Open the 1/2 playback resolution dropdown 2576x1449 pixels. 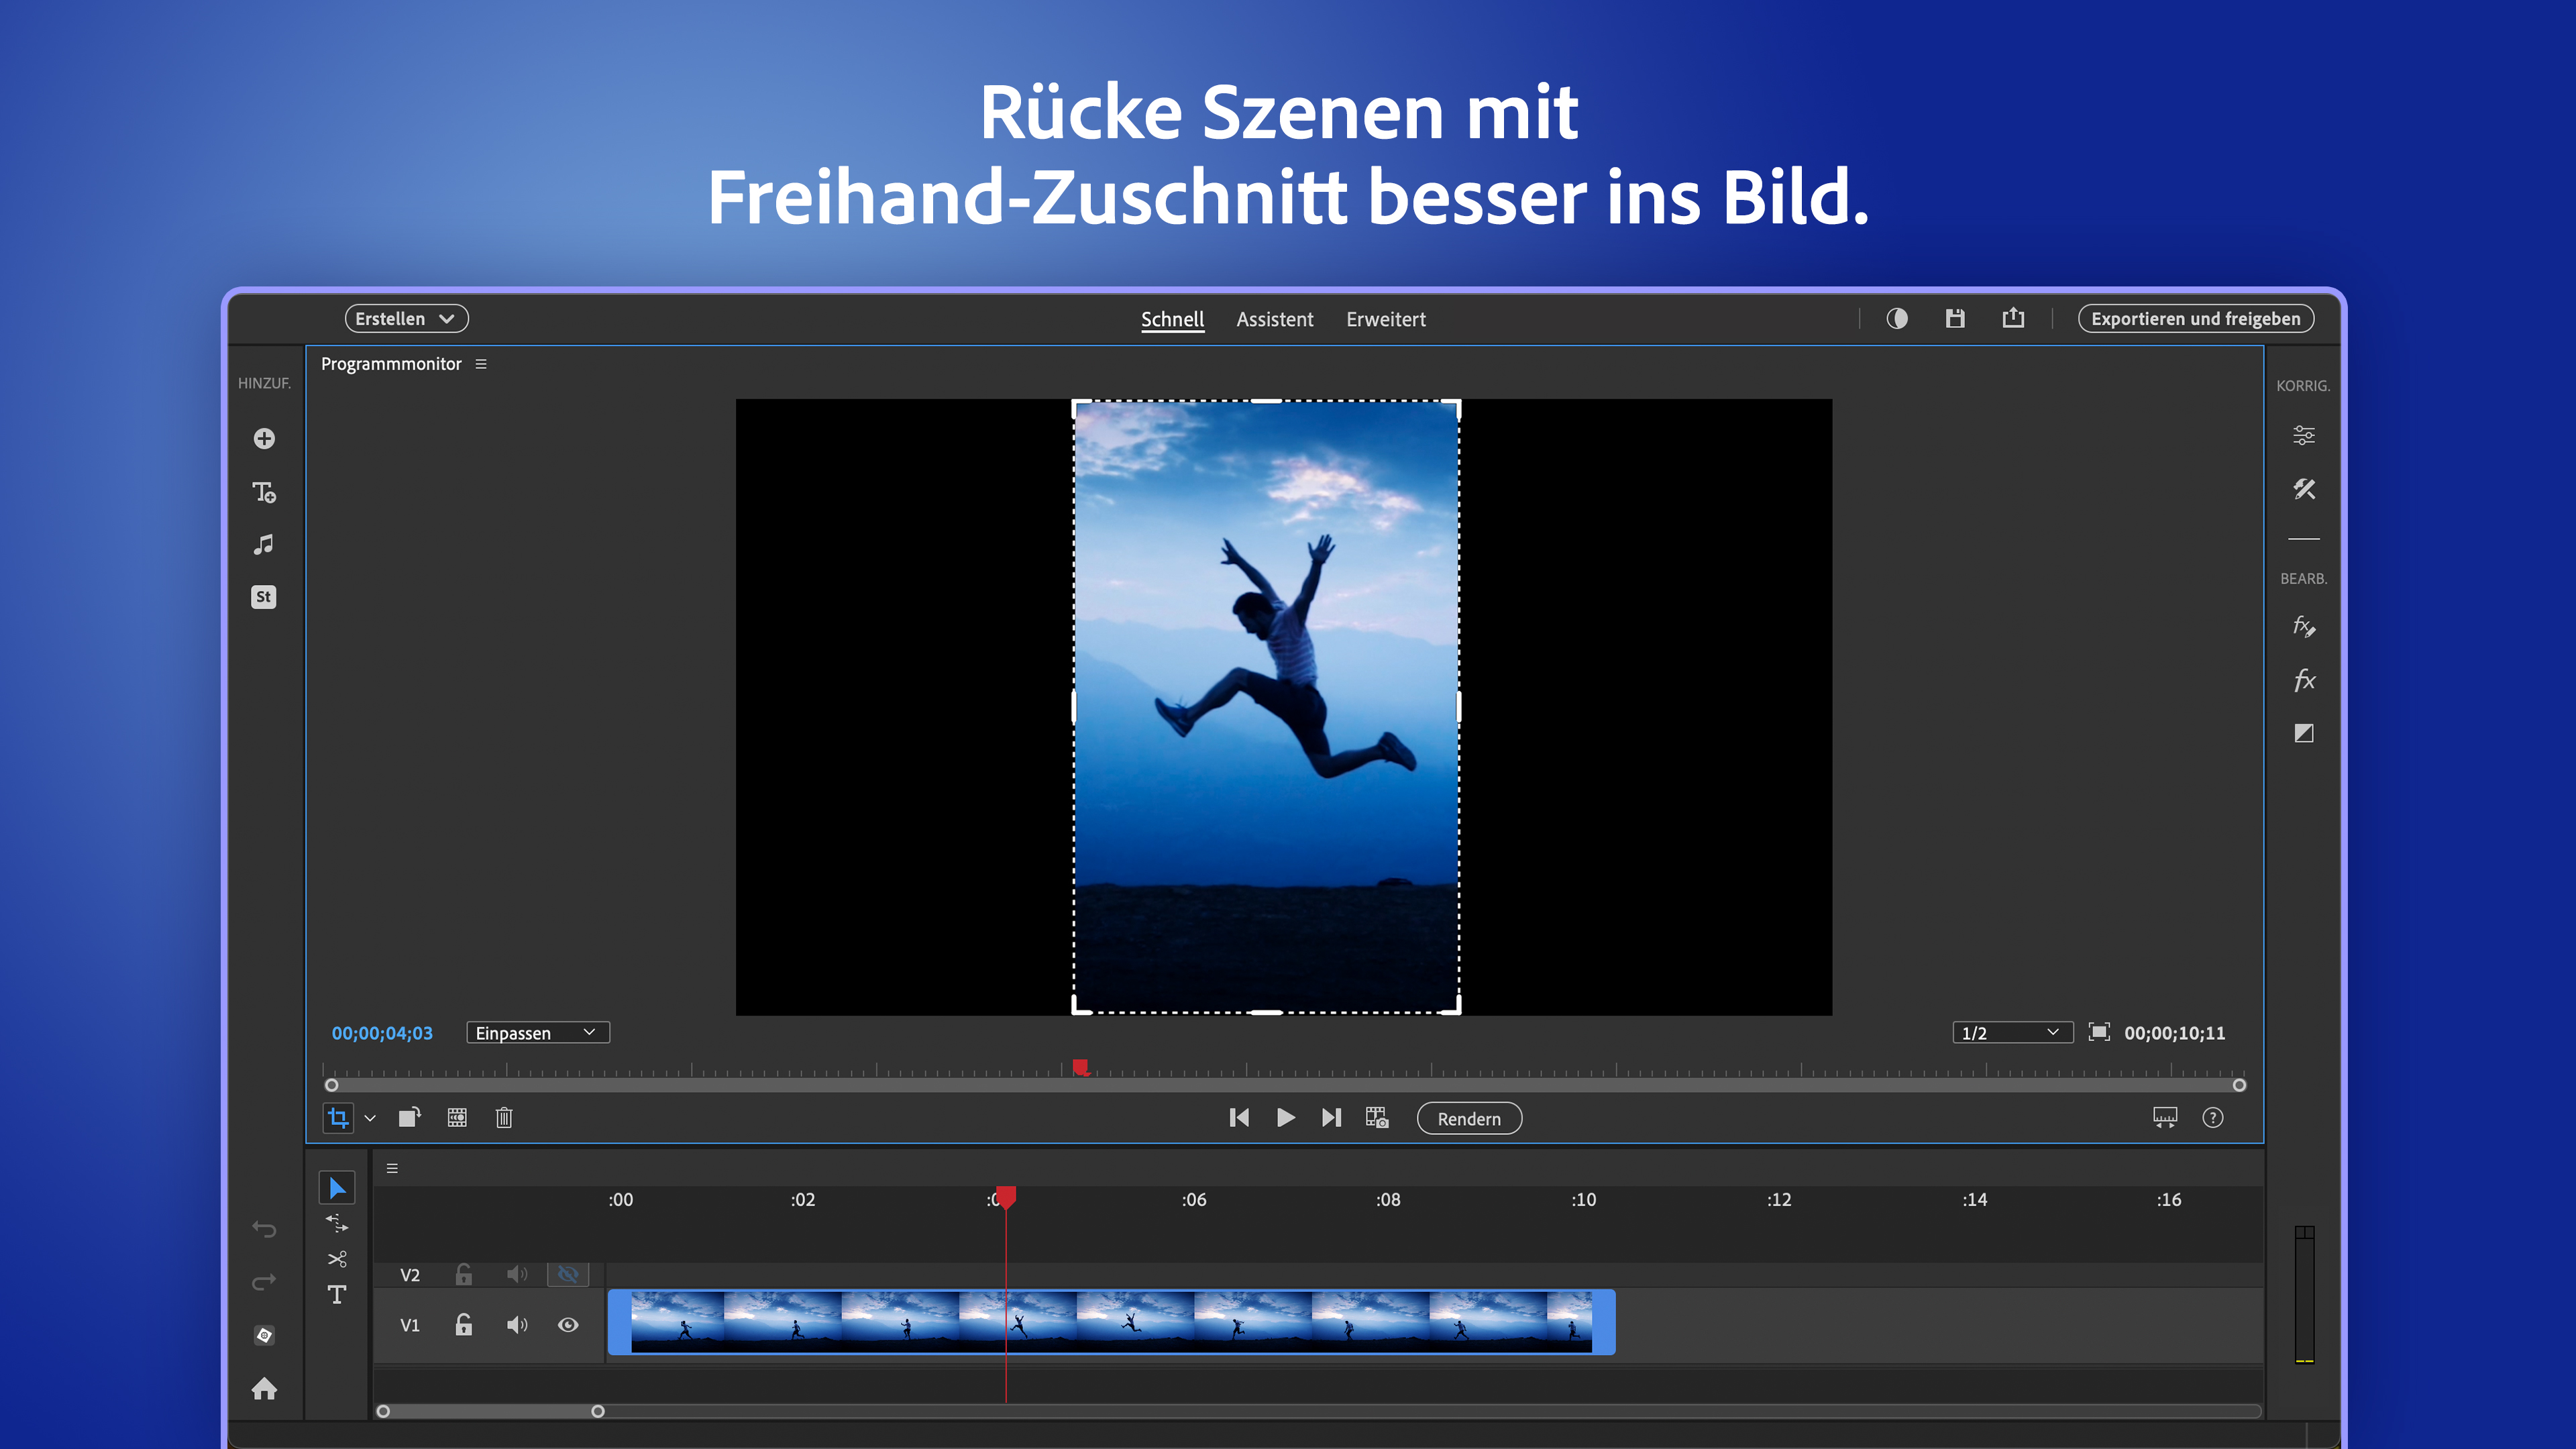[x=2012, y=1033]
